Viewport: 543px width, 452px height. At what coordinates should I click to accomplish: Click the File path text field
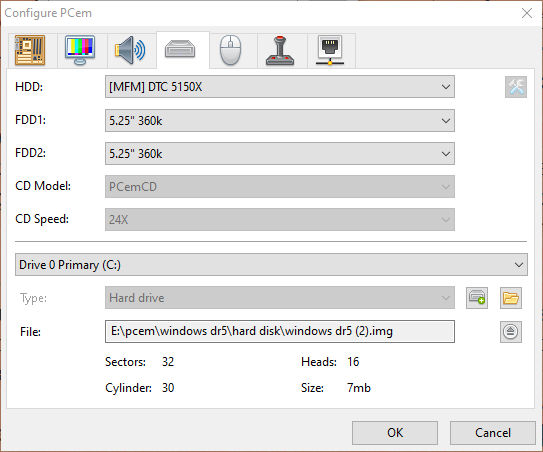(280, 331)
